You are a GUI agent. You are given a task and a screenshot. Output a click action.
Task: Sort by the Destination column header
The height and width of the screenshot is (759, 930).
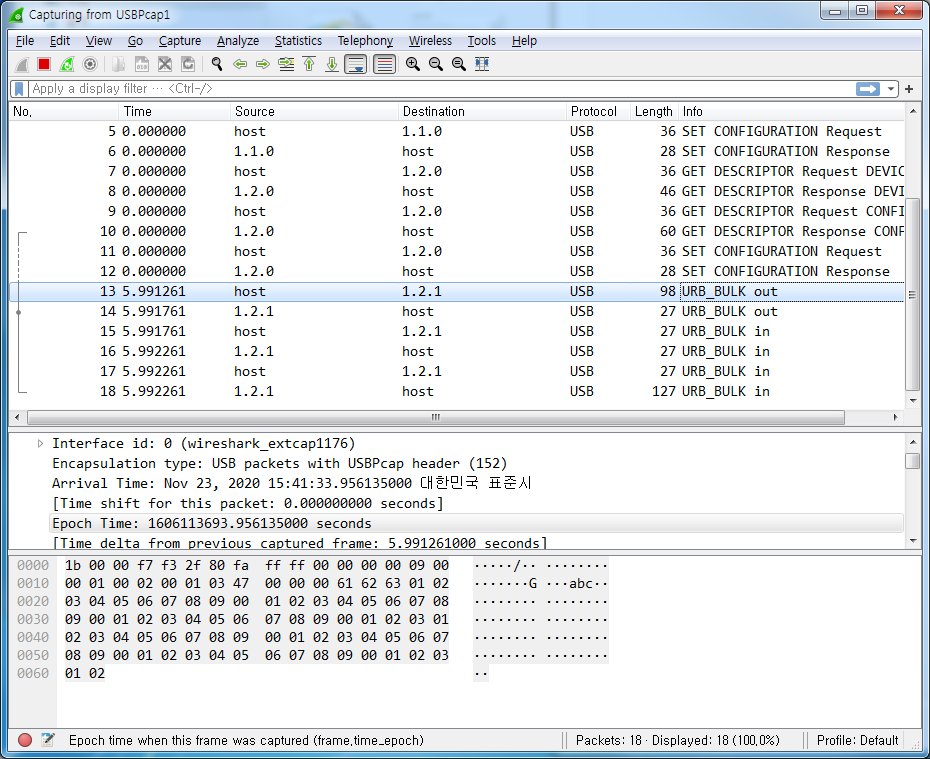pyautogui.click(x=482, y=111)
